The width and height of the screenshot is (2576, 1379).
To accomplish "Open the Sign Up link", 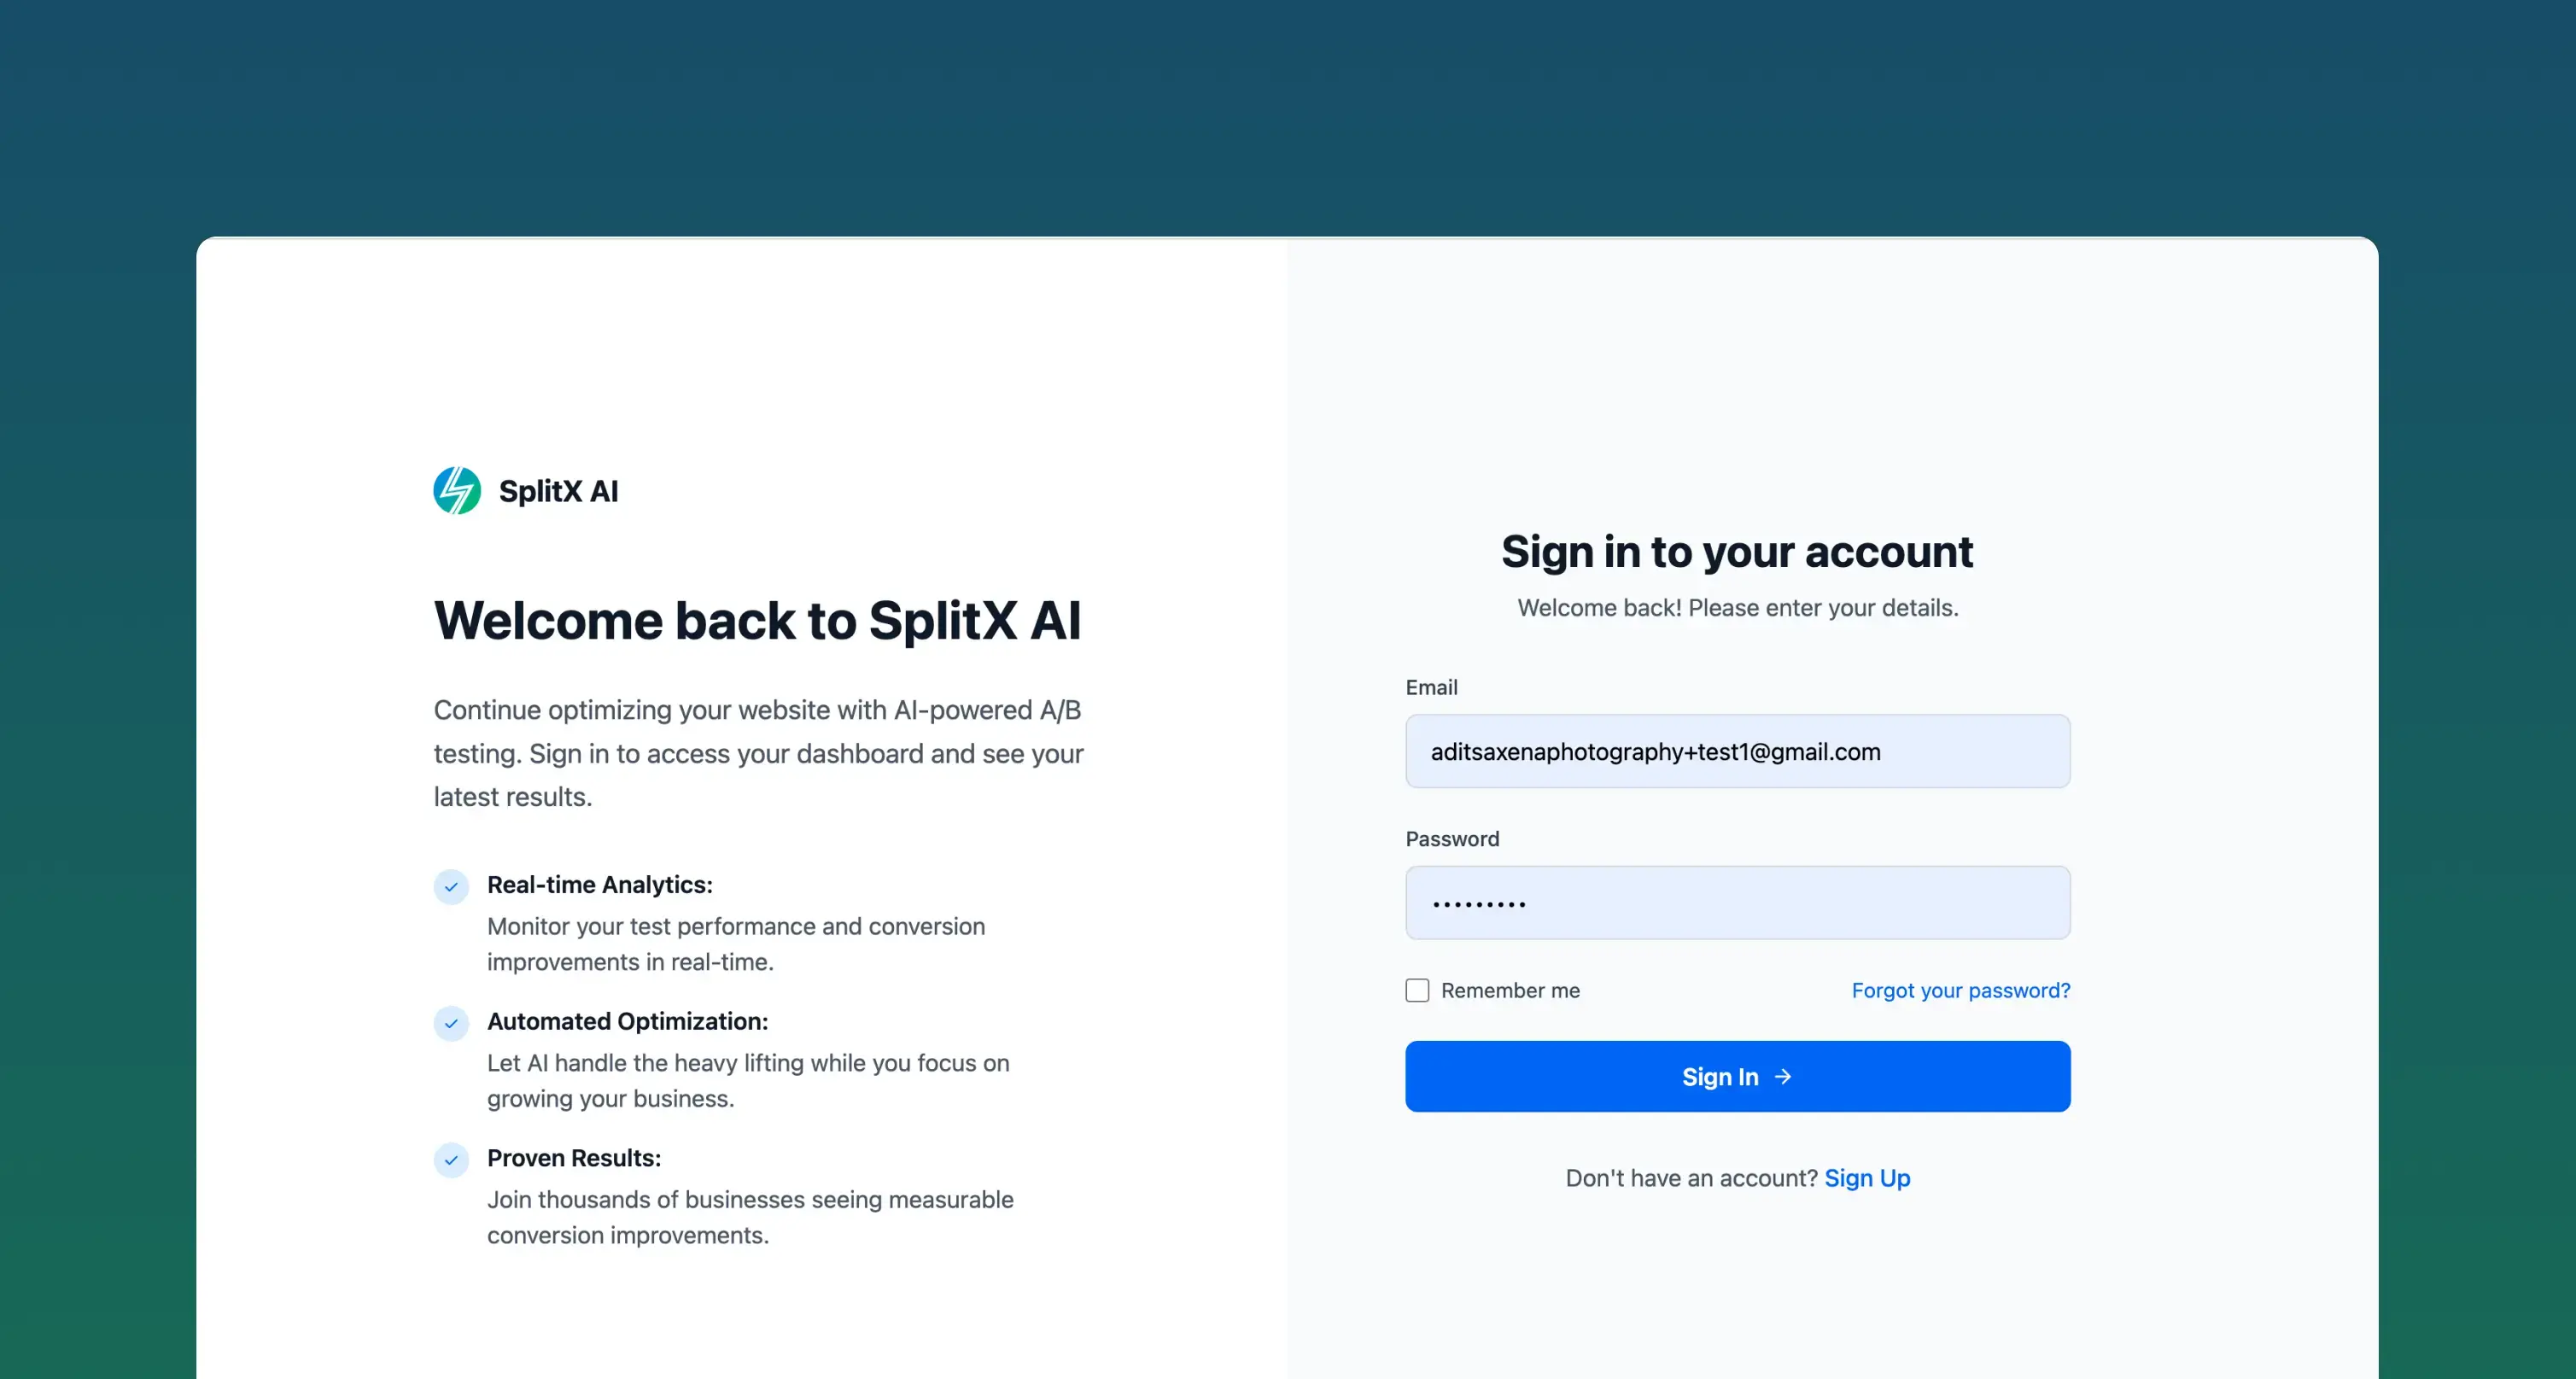I will point(1866,1178).
